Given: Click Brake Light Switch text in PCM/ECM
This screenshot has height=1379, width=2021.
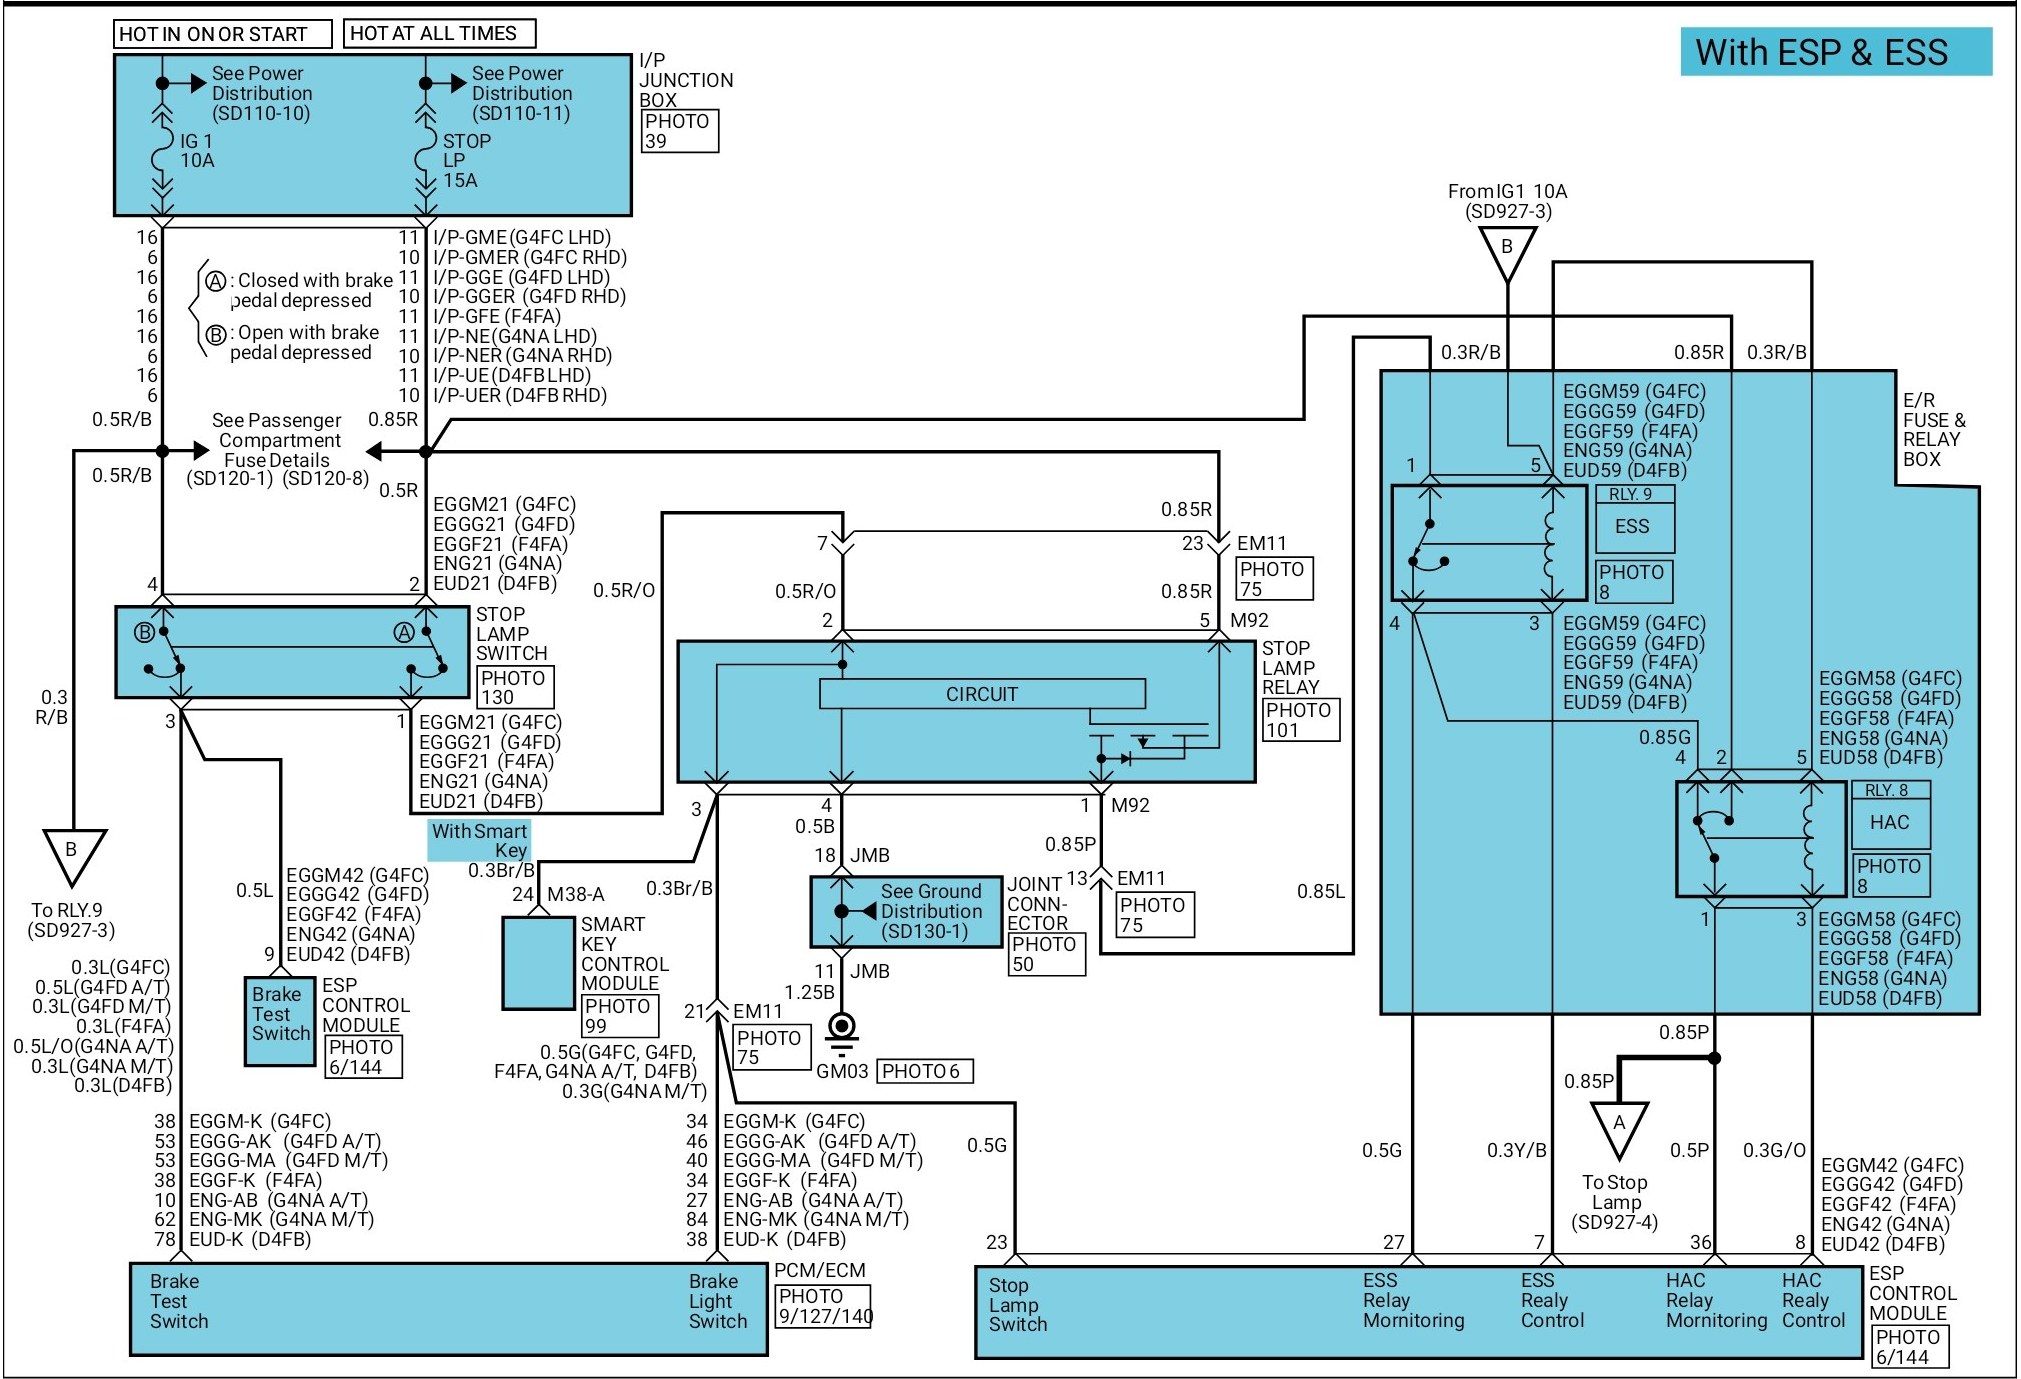Looking at the screenshot, I should (x=717, y=1301).
